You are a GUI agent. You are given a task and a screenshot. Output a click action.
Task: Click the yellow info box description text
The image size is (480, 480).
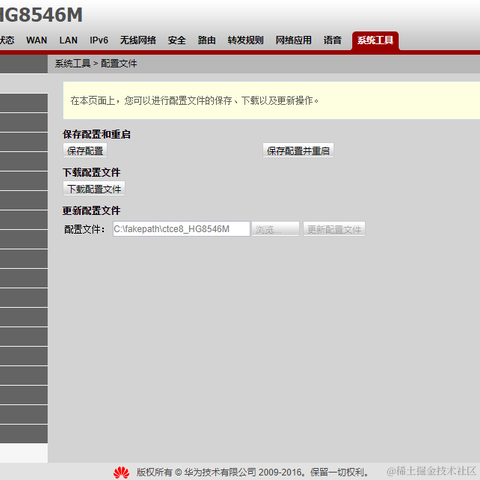195,100
